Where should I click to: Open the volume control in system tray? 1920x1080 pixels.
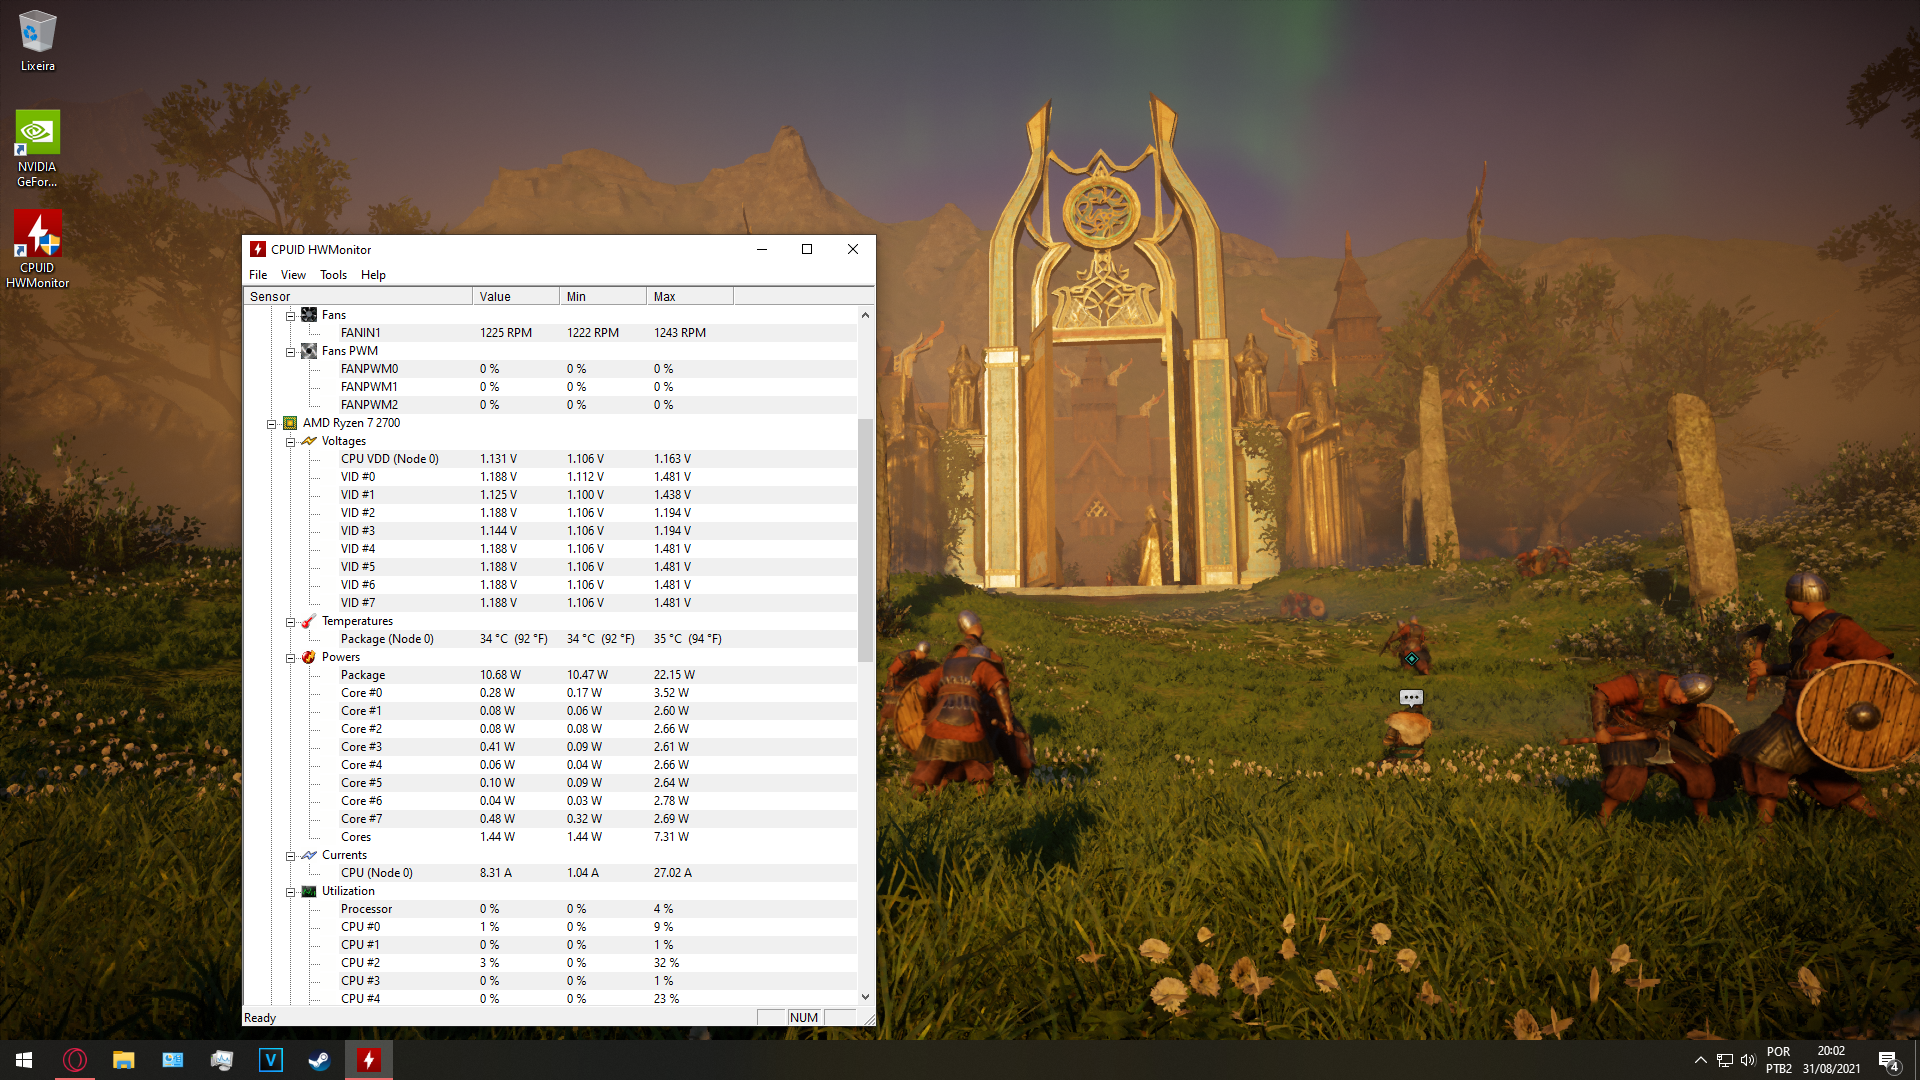click(1748, 1060)
